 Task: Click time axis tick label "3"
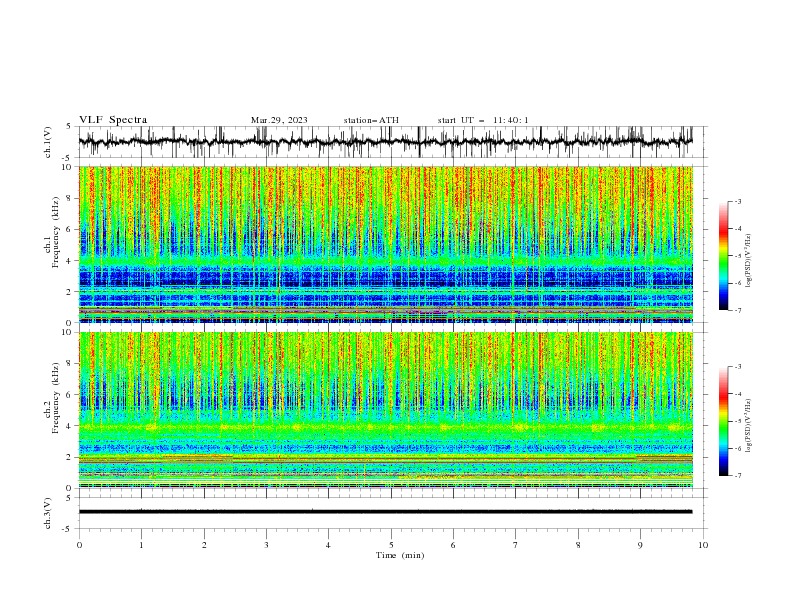[266, 545]
